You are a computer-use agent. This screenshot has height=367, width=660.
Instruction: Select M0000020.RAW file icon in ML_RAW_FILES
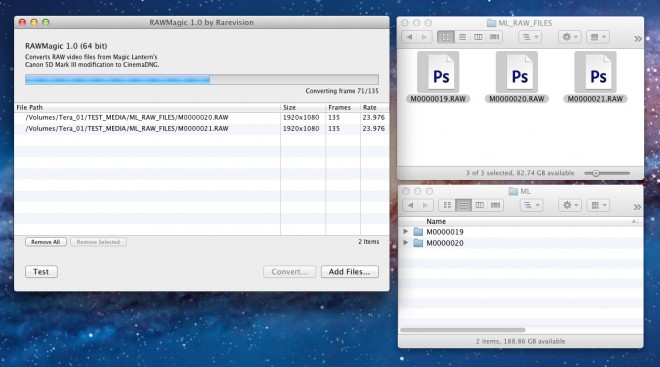pyautogui.click(x=517, y=72)
